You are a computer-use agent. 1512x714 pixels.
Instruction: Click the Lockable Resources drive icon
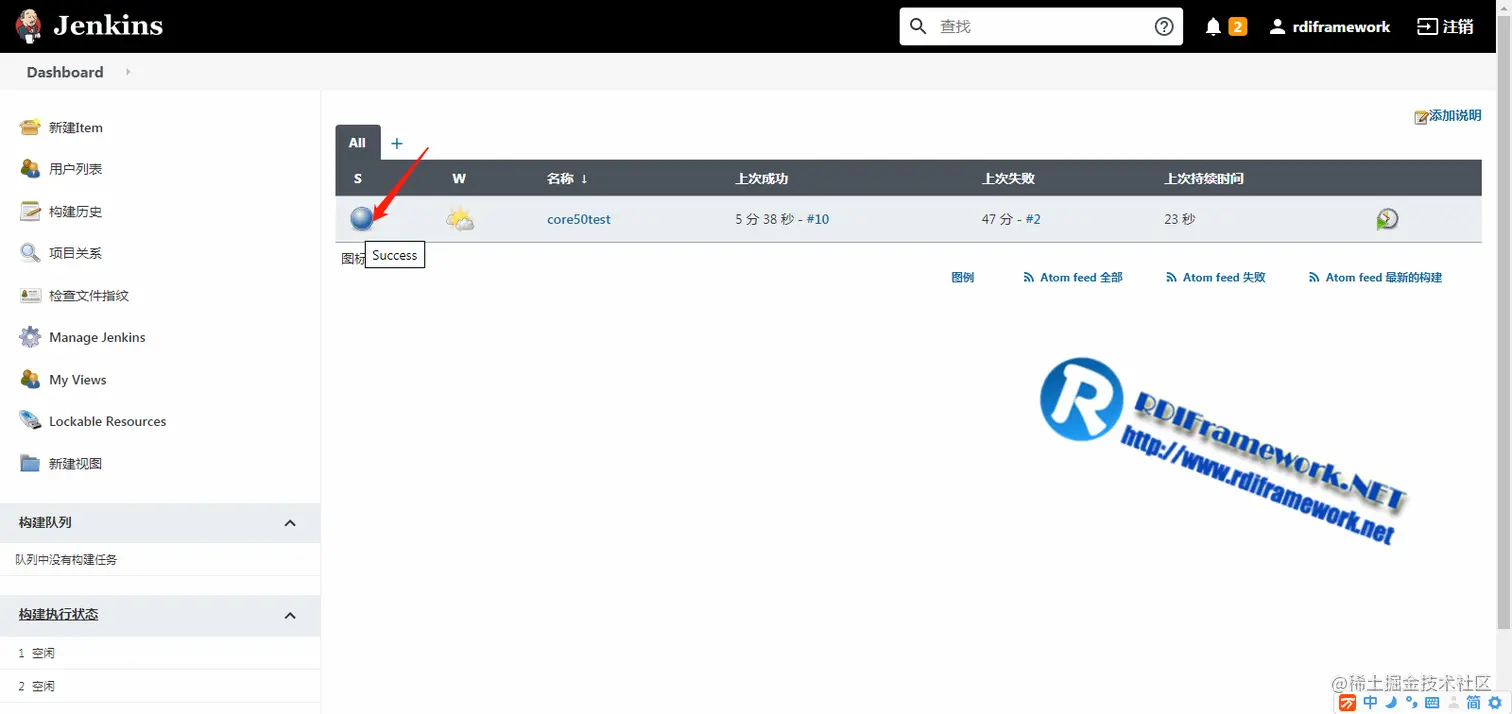[x=30, y=421]
